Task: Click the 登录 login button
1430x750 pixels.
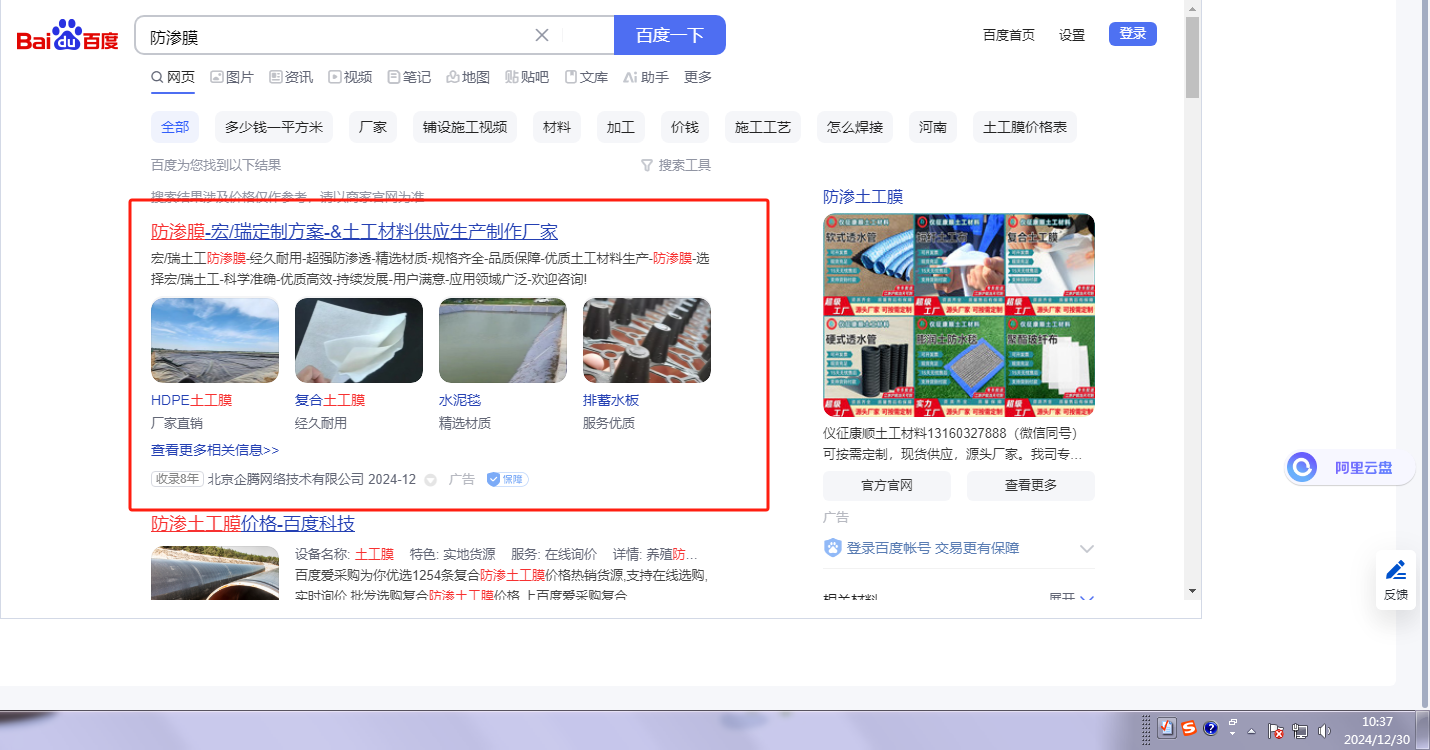Action: tap(1133, 34)
